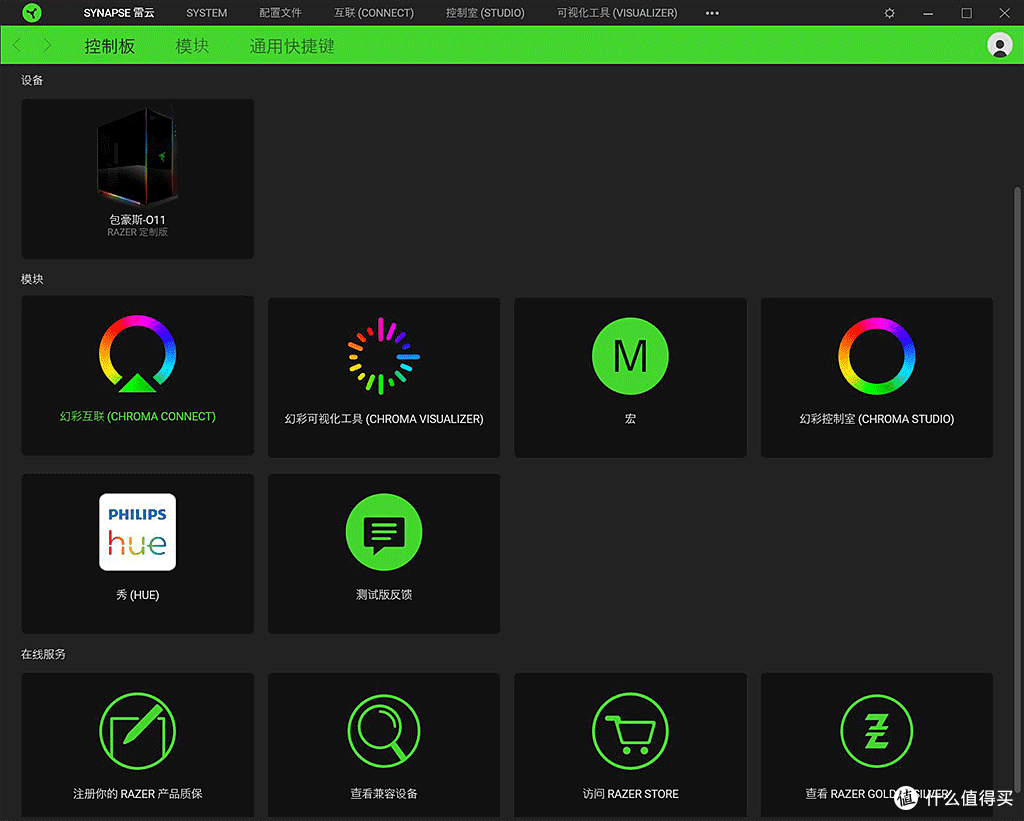This screenshot has width=1024, height=821.
Task: Switch to the 控制室 (STUDIO) tab
Action: (x=485, y=13)
